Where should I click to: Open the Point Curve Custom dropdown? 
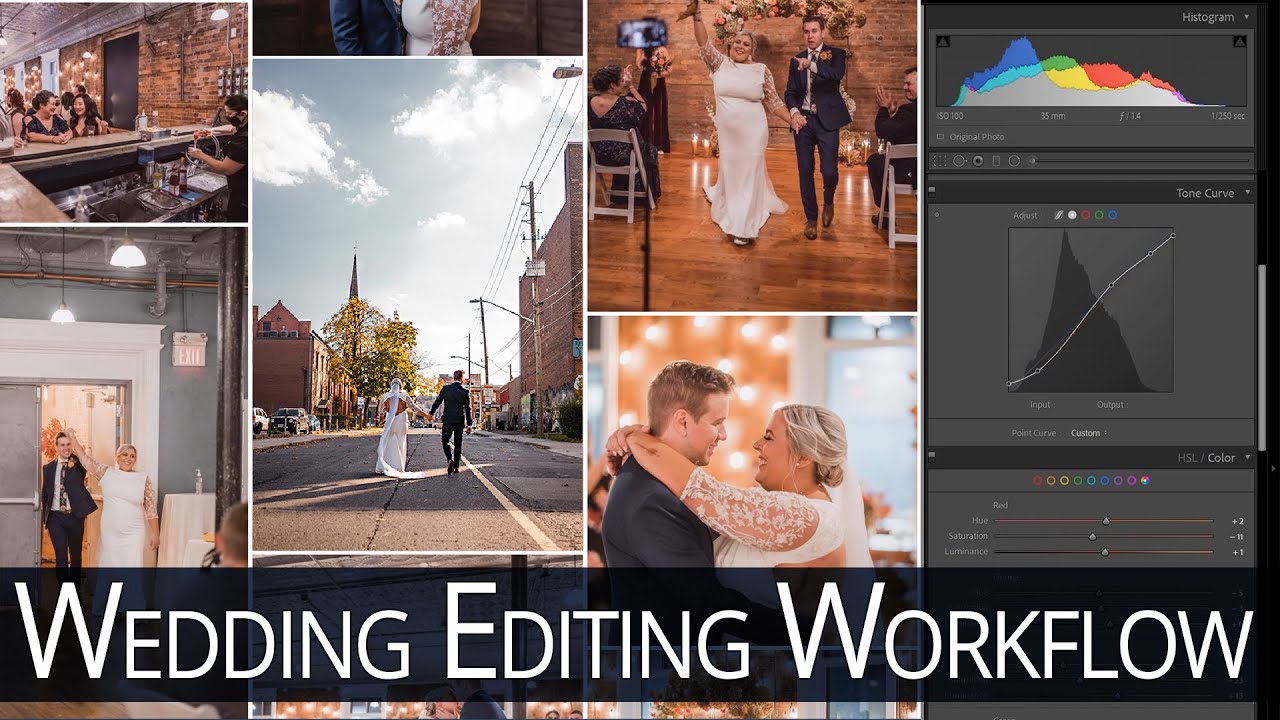(x=1089, y=433)
